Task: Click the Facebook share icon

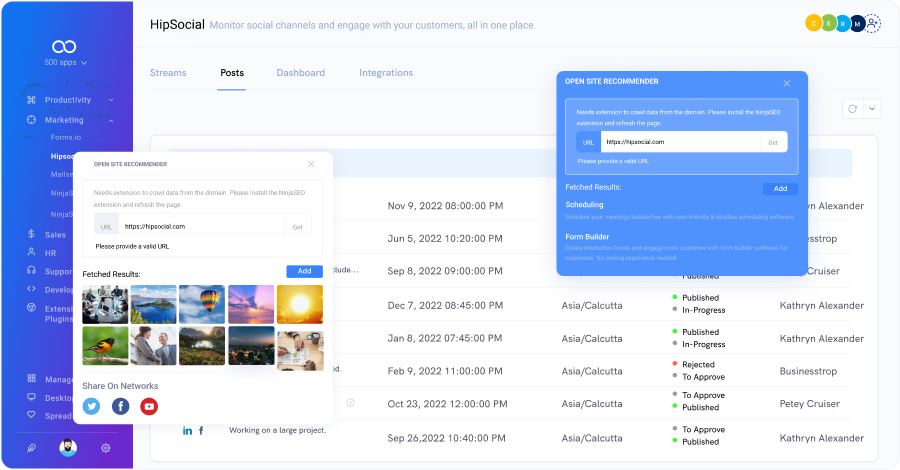Action: pos(120,406)
